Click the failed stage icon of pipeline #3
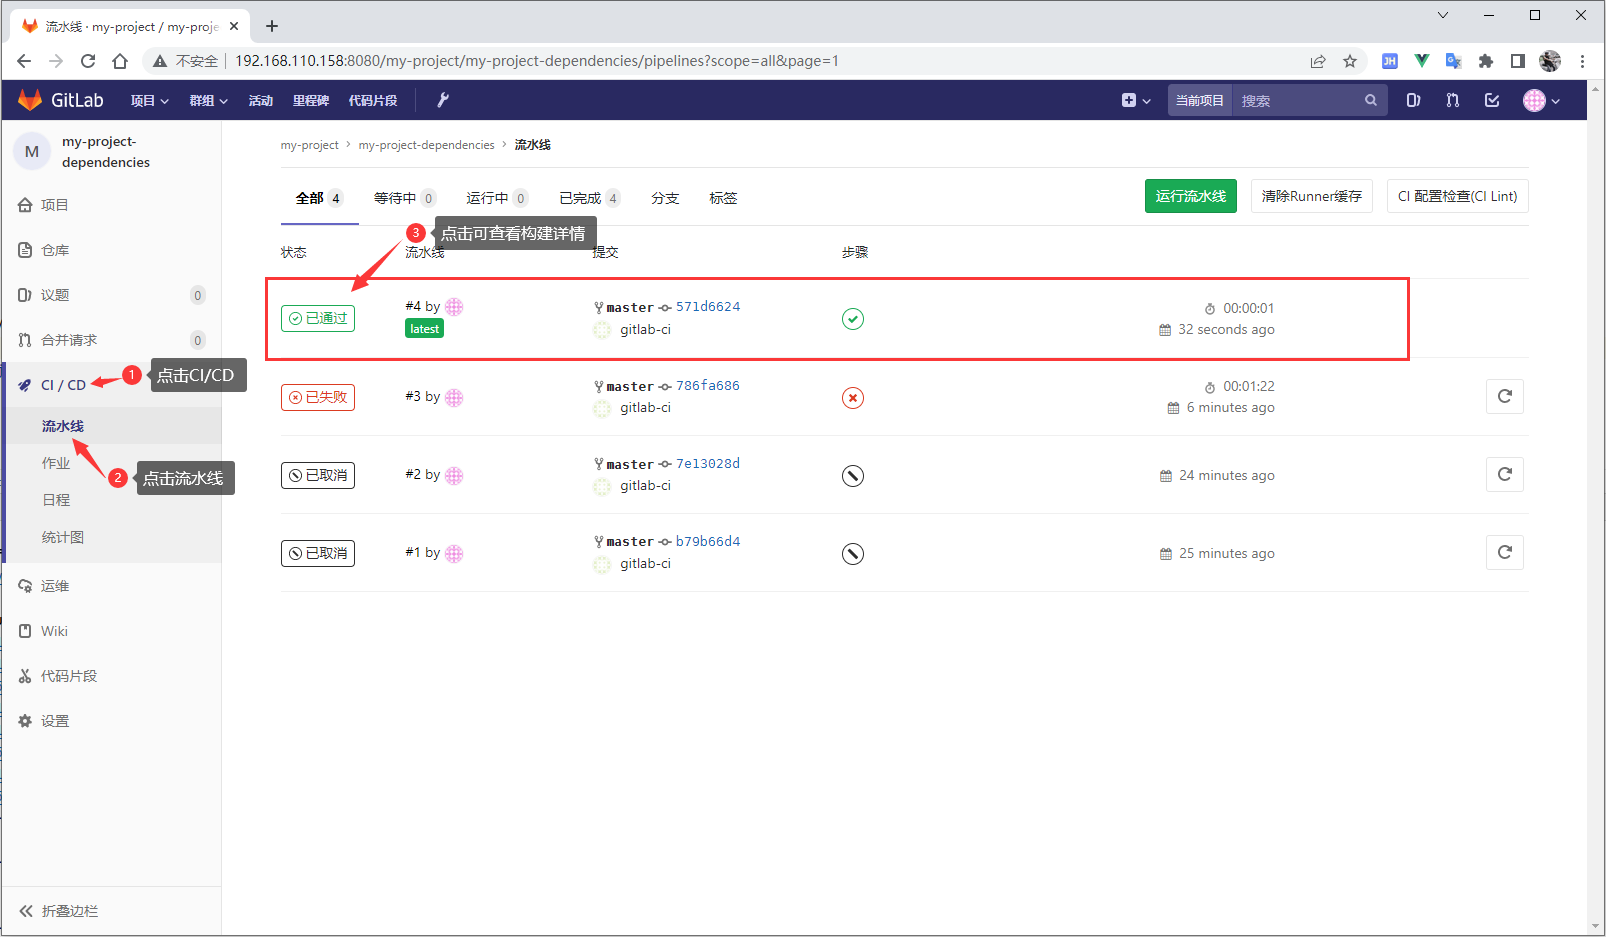Viewport: 1606px width, 937px height. [853, 398]
